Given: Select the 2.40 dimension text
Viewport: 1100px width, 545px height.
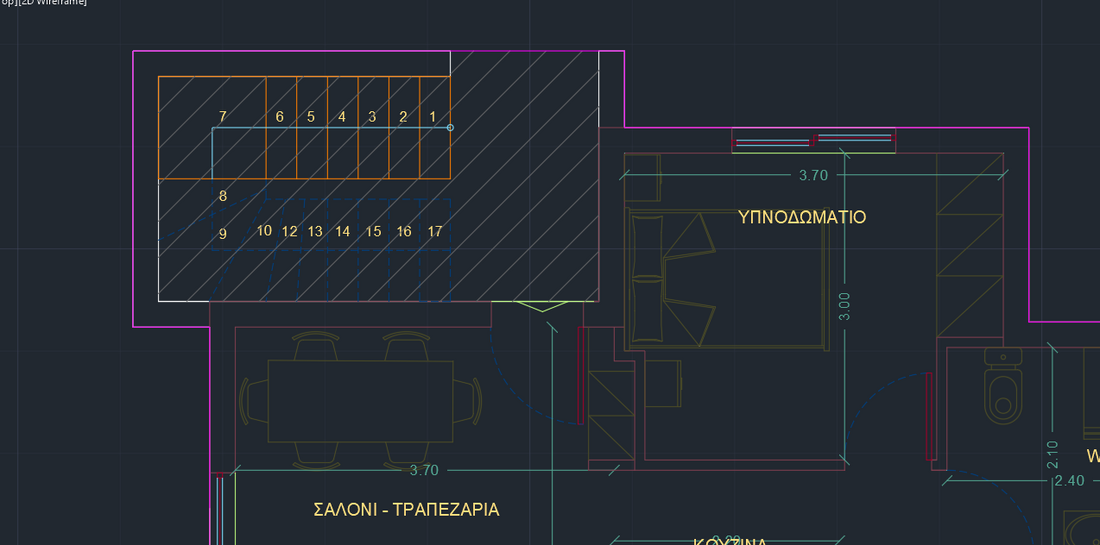Looking at the screenshot, I should (1069, 481).
